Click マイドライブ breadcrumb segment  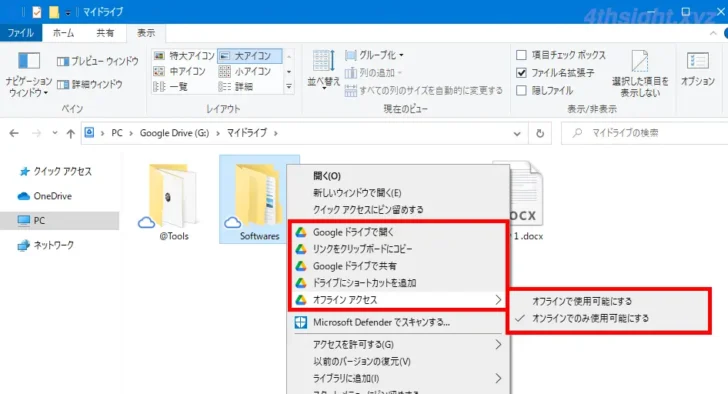click(x=247, y=133)
